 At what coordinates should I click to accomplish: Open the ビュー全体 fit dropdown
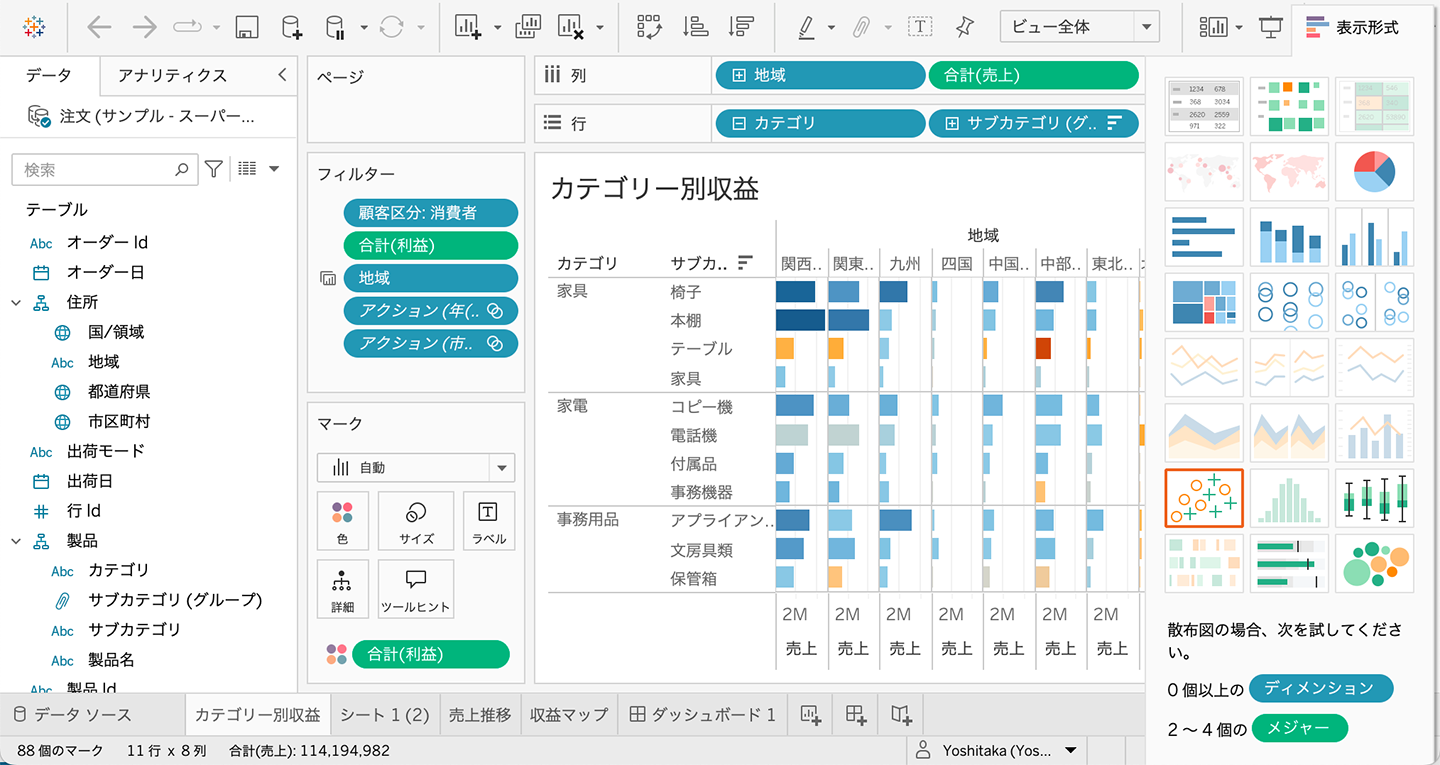[1147, 28]
